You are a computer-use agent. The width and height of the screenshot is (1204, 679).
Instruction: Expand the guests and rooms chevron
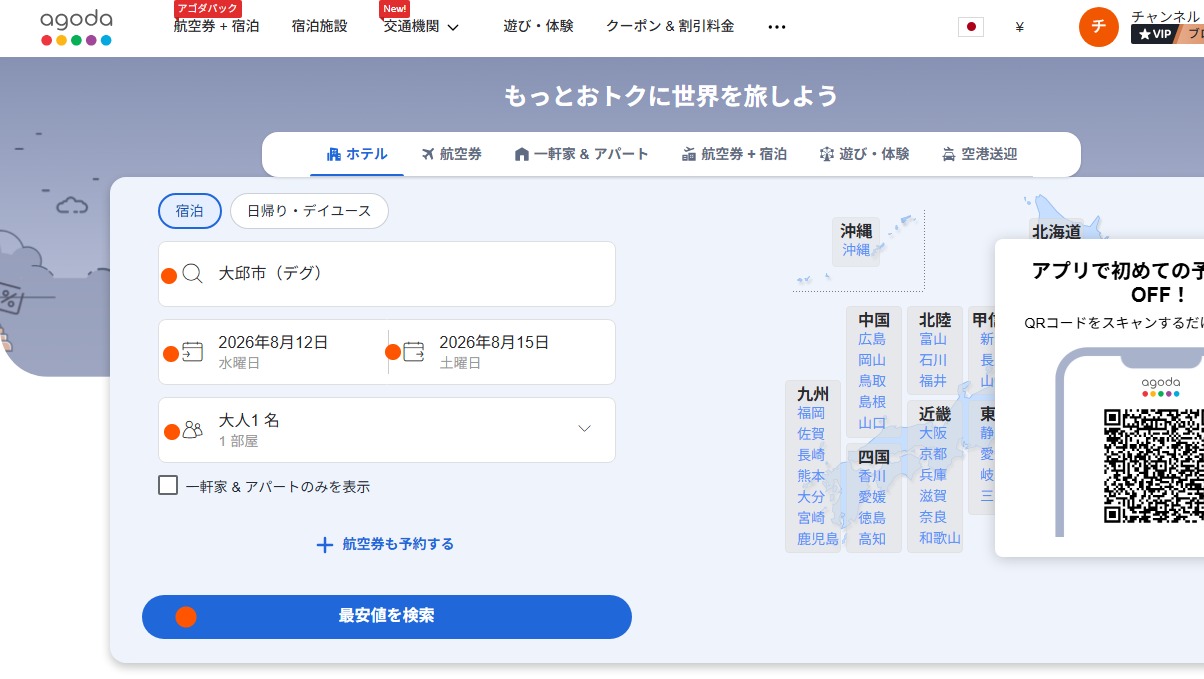[585, 429]
